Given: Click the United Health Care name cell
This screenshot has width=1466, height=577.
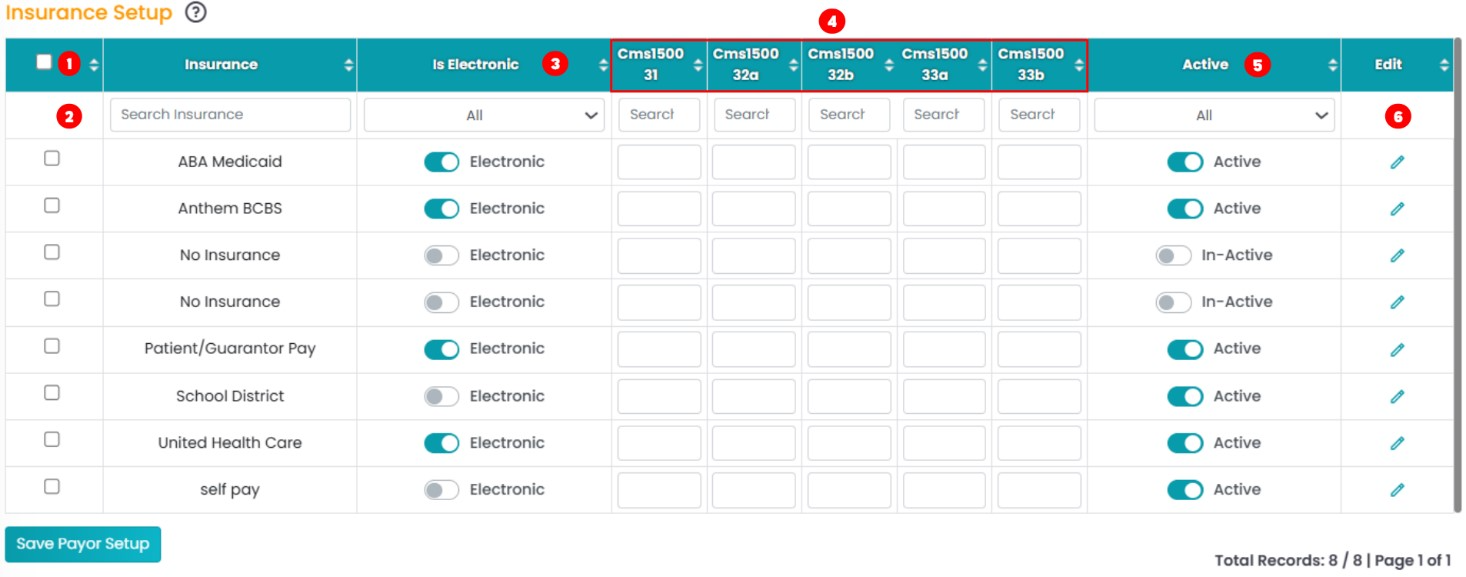Looking at the screenshot, I should click(230, 443).
